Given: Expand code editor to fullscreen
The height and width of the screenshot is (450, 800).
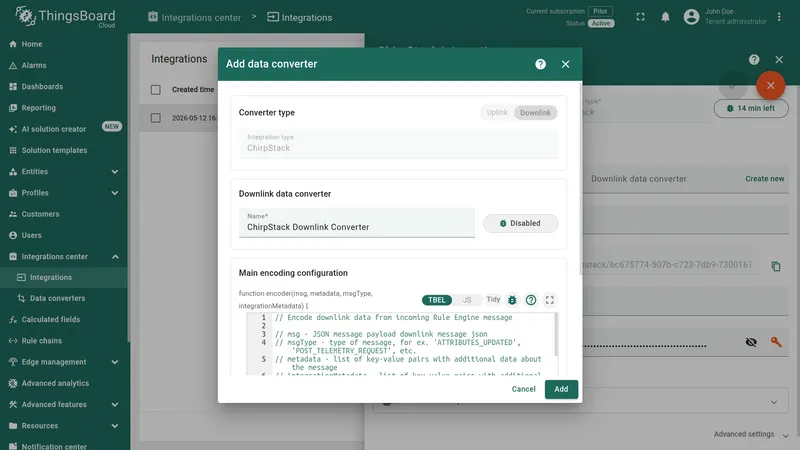Looking at the screenshot, I should click(x=549, y=300).
